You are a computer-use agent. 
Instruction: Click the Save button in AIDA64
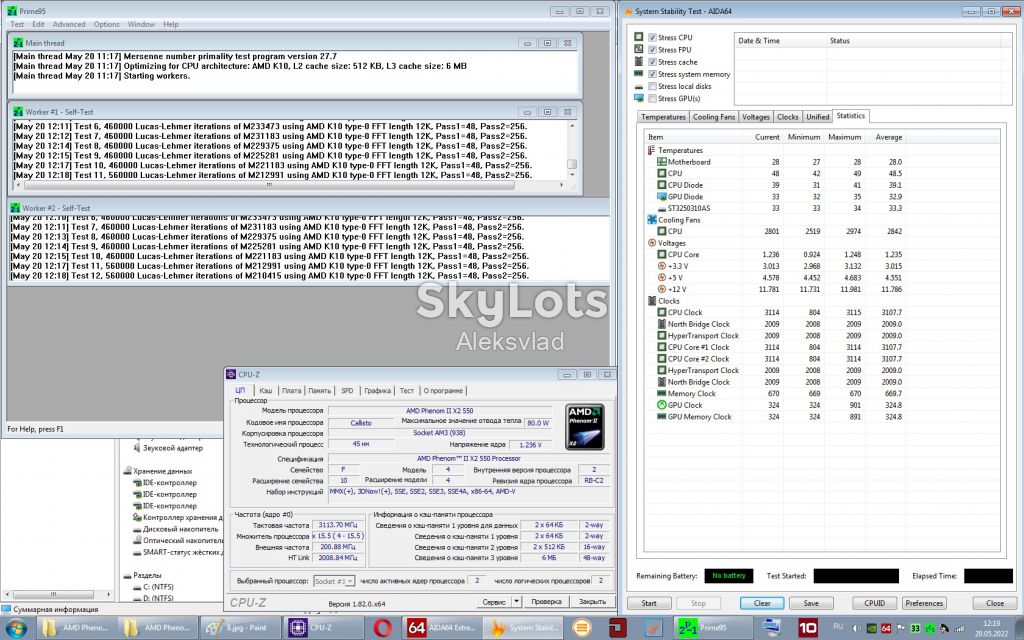(x=811, y=603)
